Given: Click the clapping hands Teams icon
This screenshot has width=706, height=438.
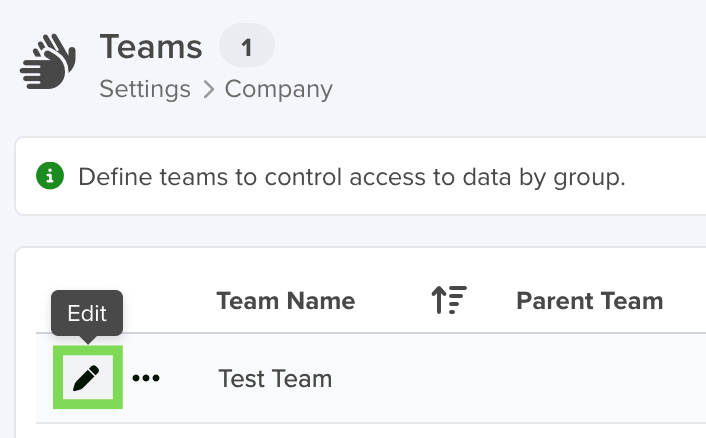Looking at the screenshot, I should click(48, 62).
